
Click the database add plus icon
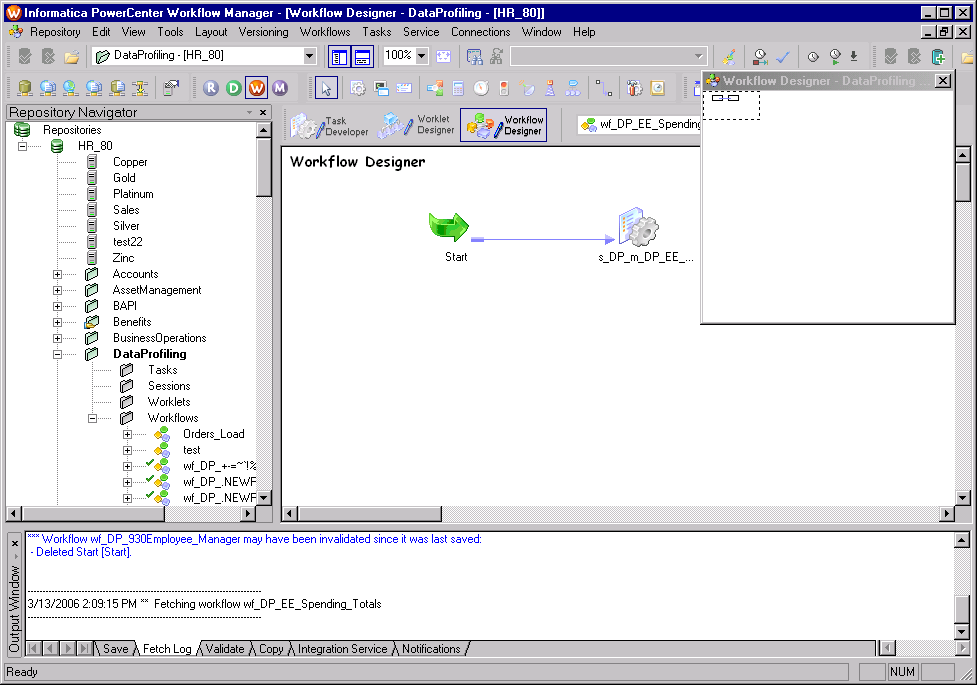tap(938, 57)
